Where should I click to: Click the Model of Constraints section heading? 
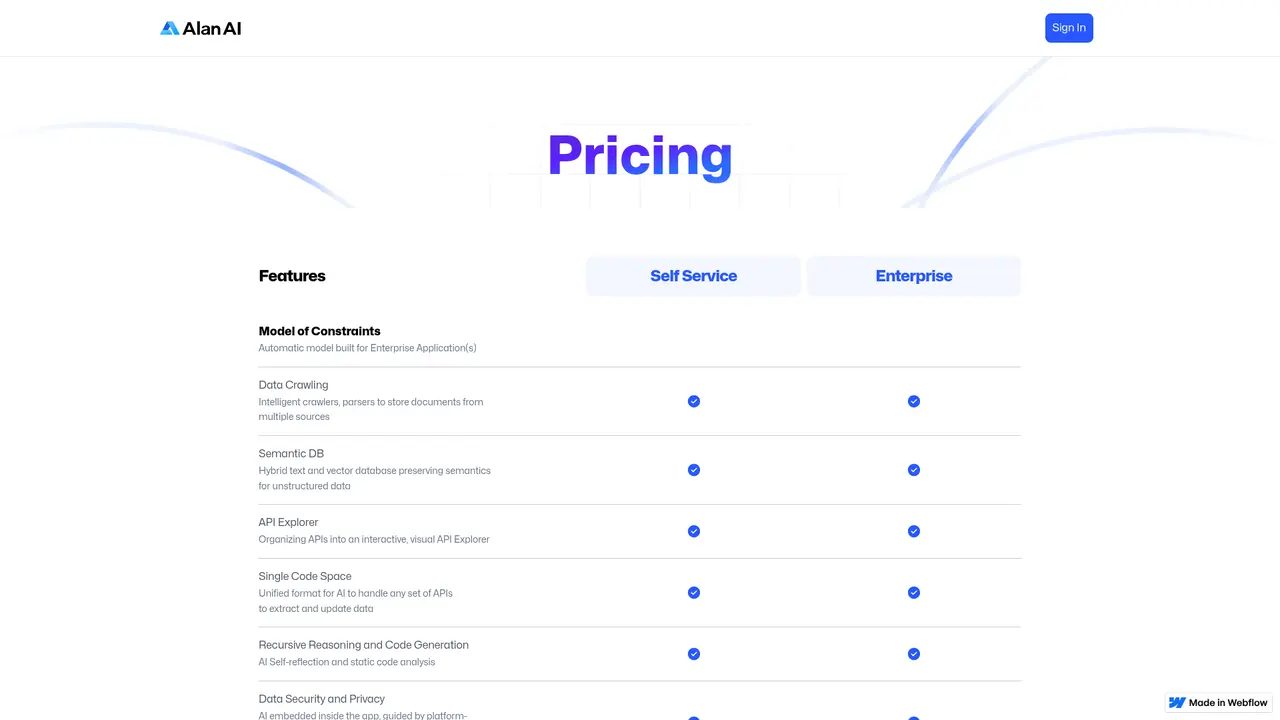tap(320, 331)
